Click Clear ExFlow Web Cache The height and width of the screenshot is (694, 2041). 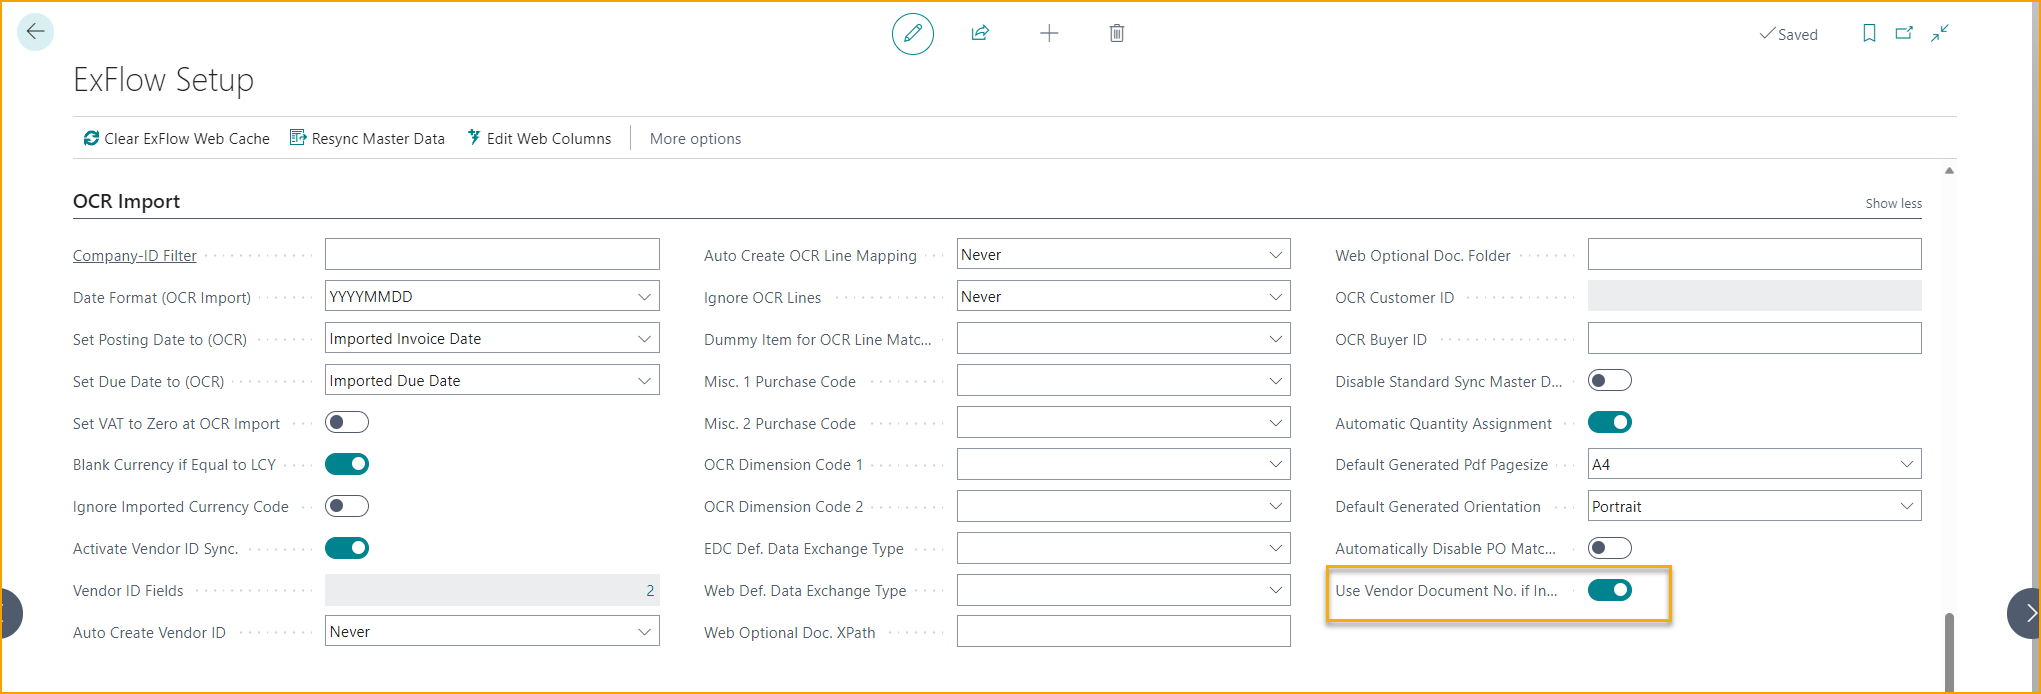click(176, 138)
